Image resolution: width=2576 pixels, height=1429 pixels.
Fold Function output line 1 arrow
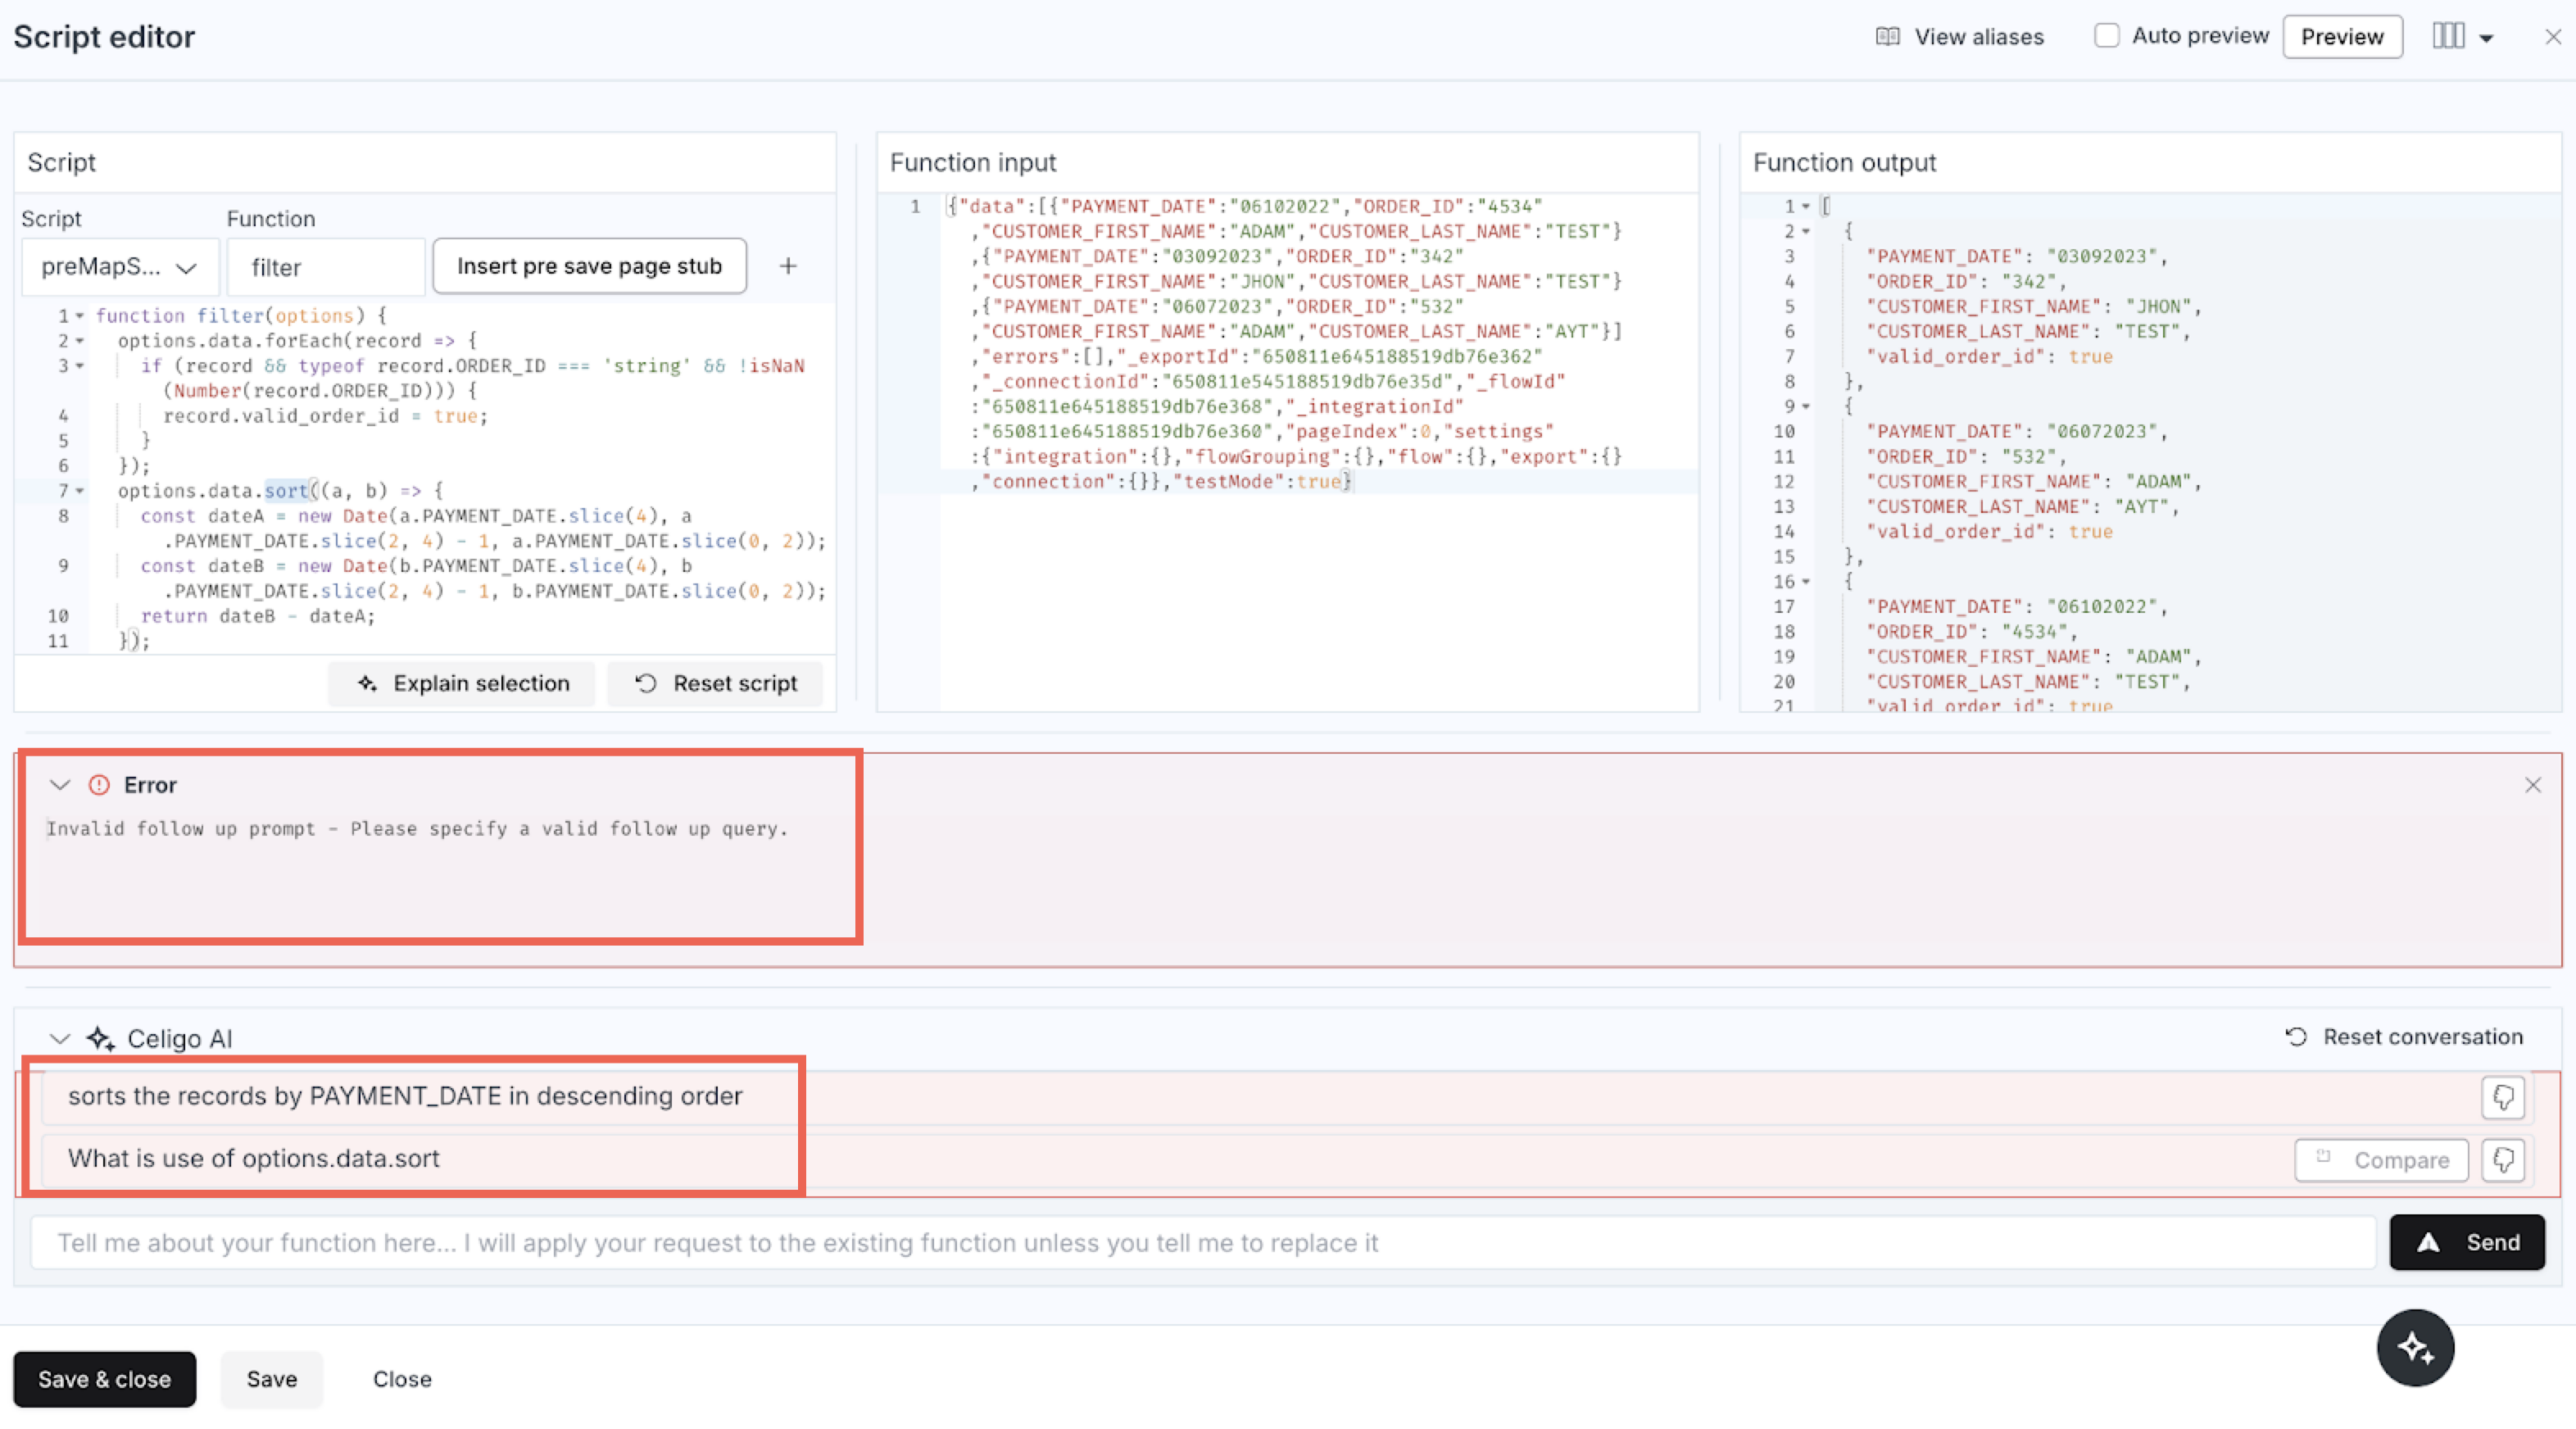click(1806, 207)
